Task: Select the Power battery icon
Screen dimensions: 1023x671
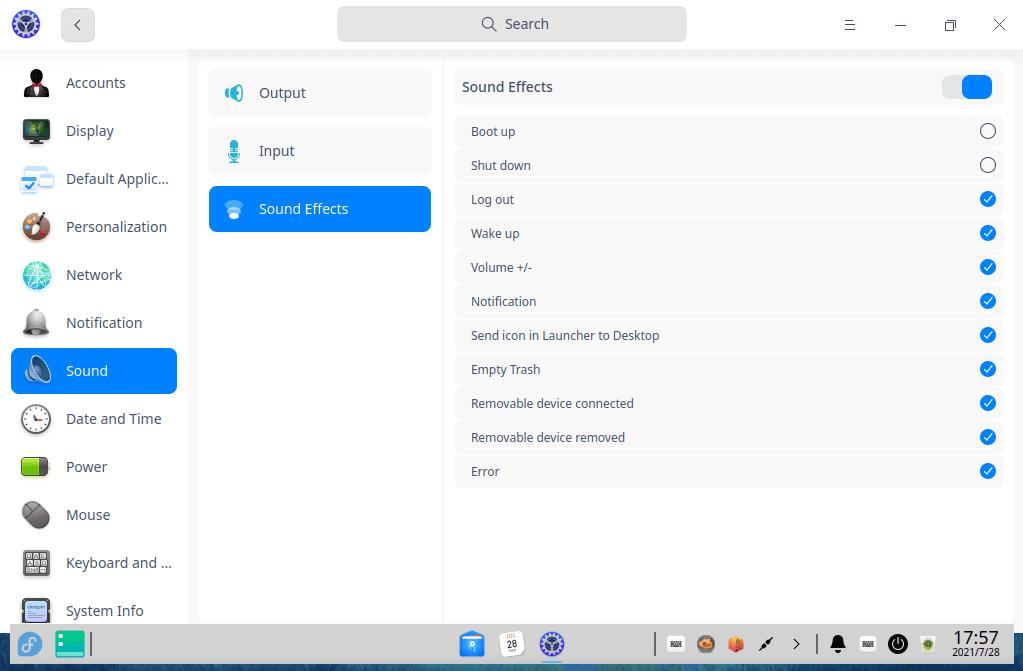Action: click(x=35, y=467)
